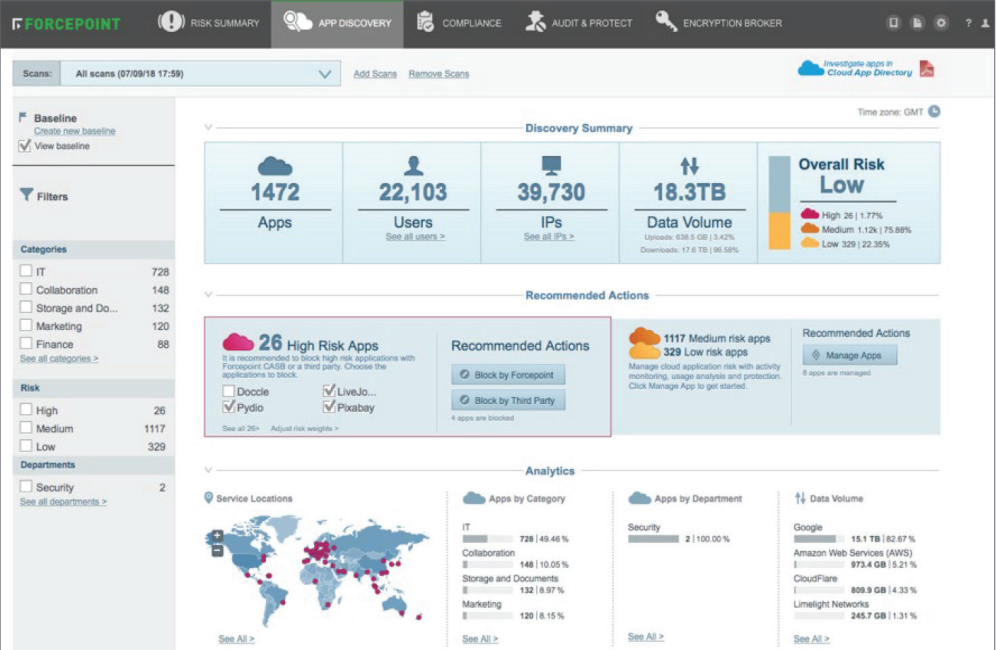Click the Manage Apps button

pyautogui.click(x=850, y=355)
